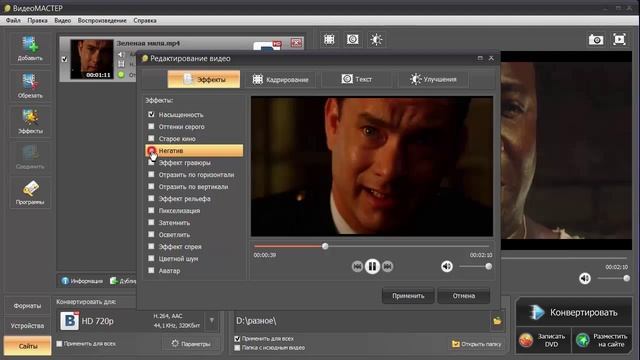Select the Форматы tab
The height and width of the screenshot is (360, 640).
(x=27, y=306)
